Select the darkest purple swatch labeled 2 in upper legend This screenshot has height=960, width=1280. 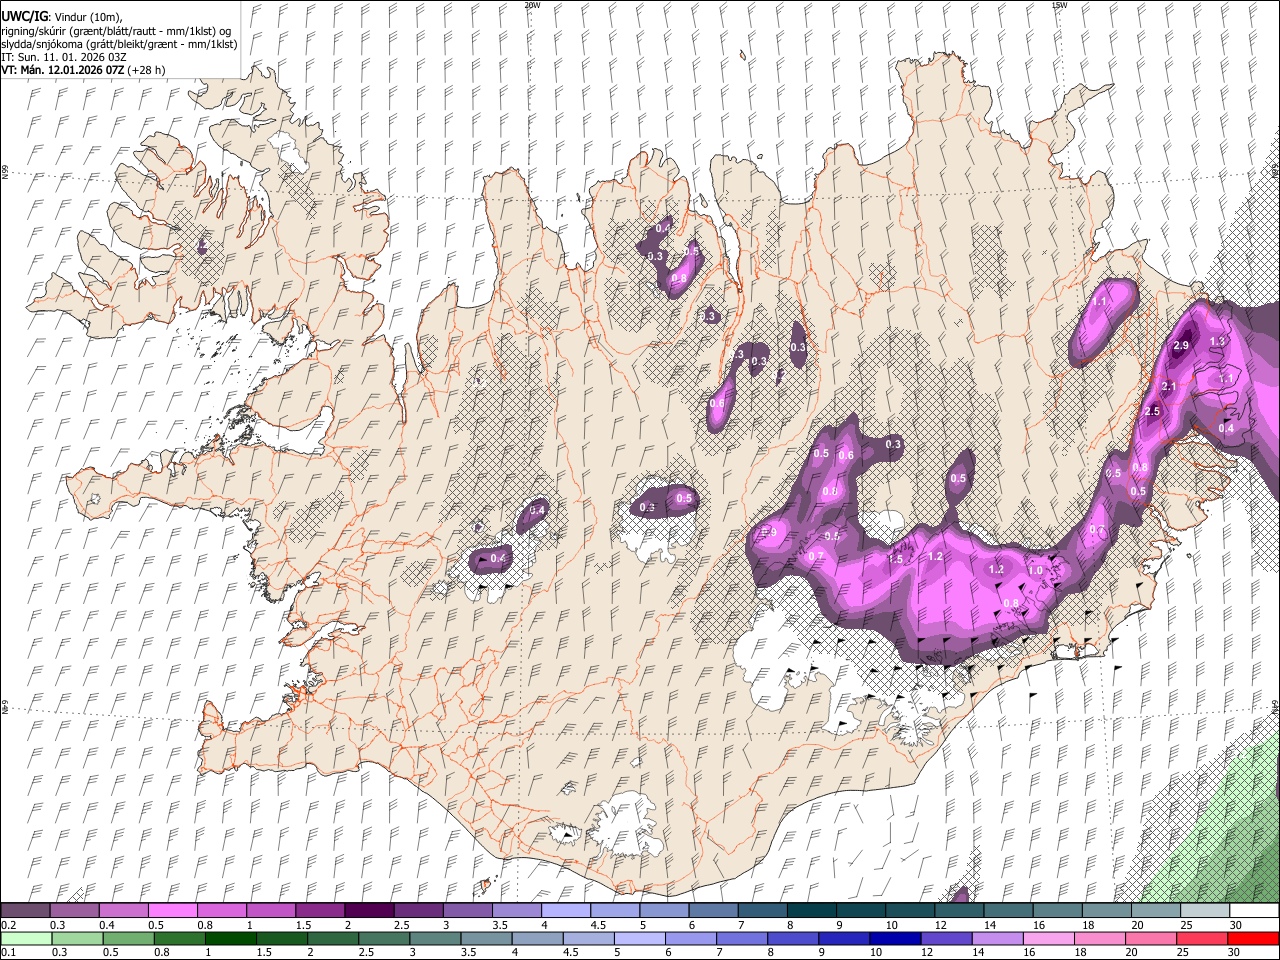pos(369,911)
